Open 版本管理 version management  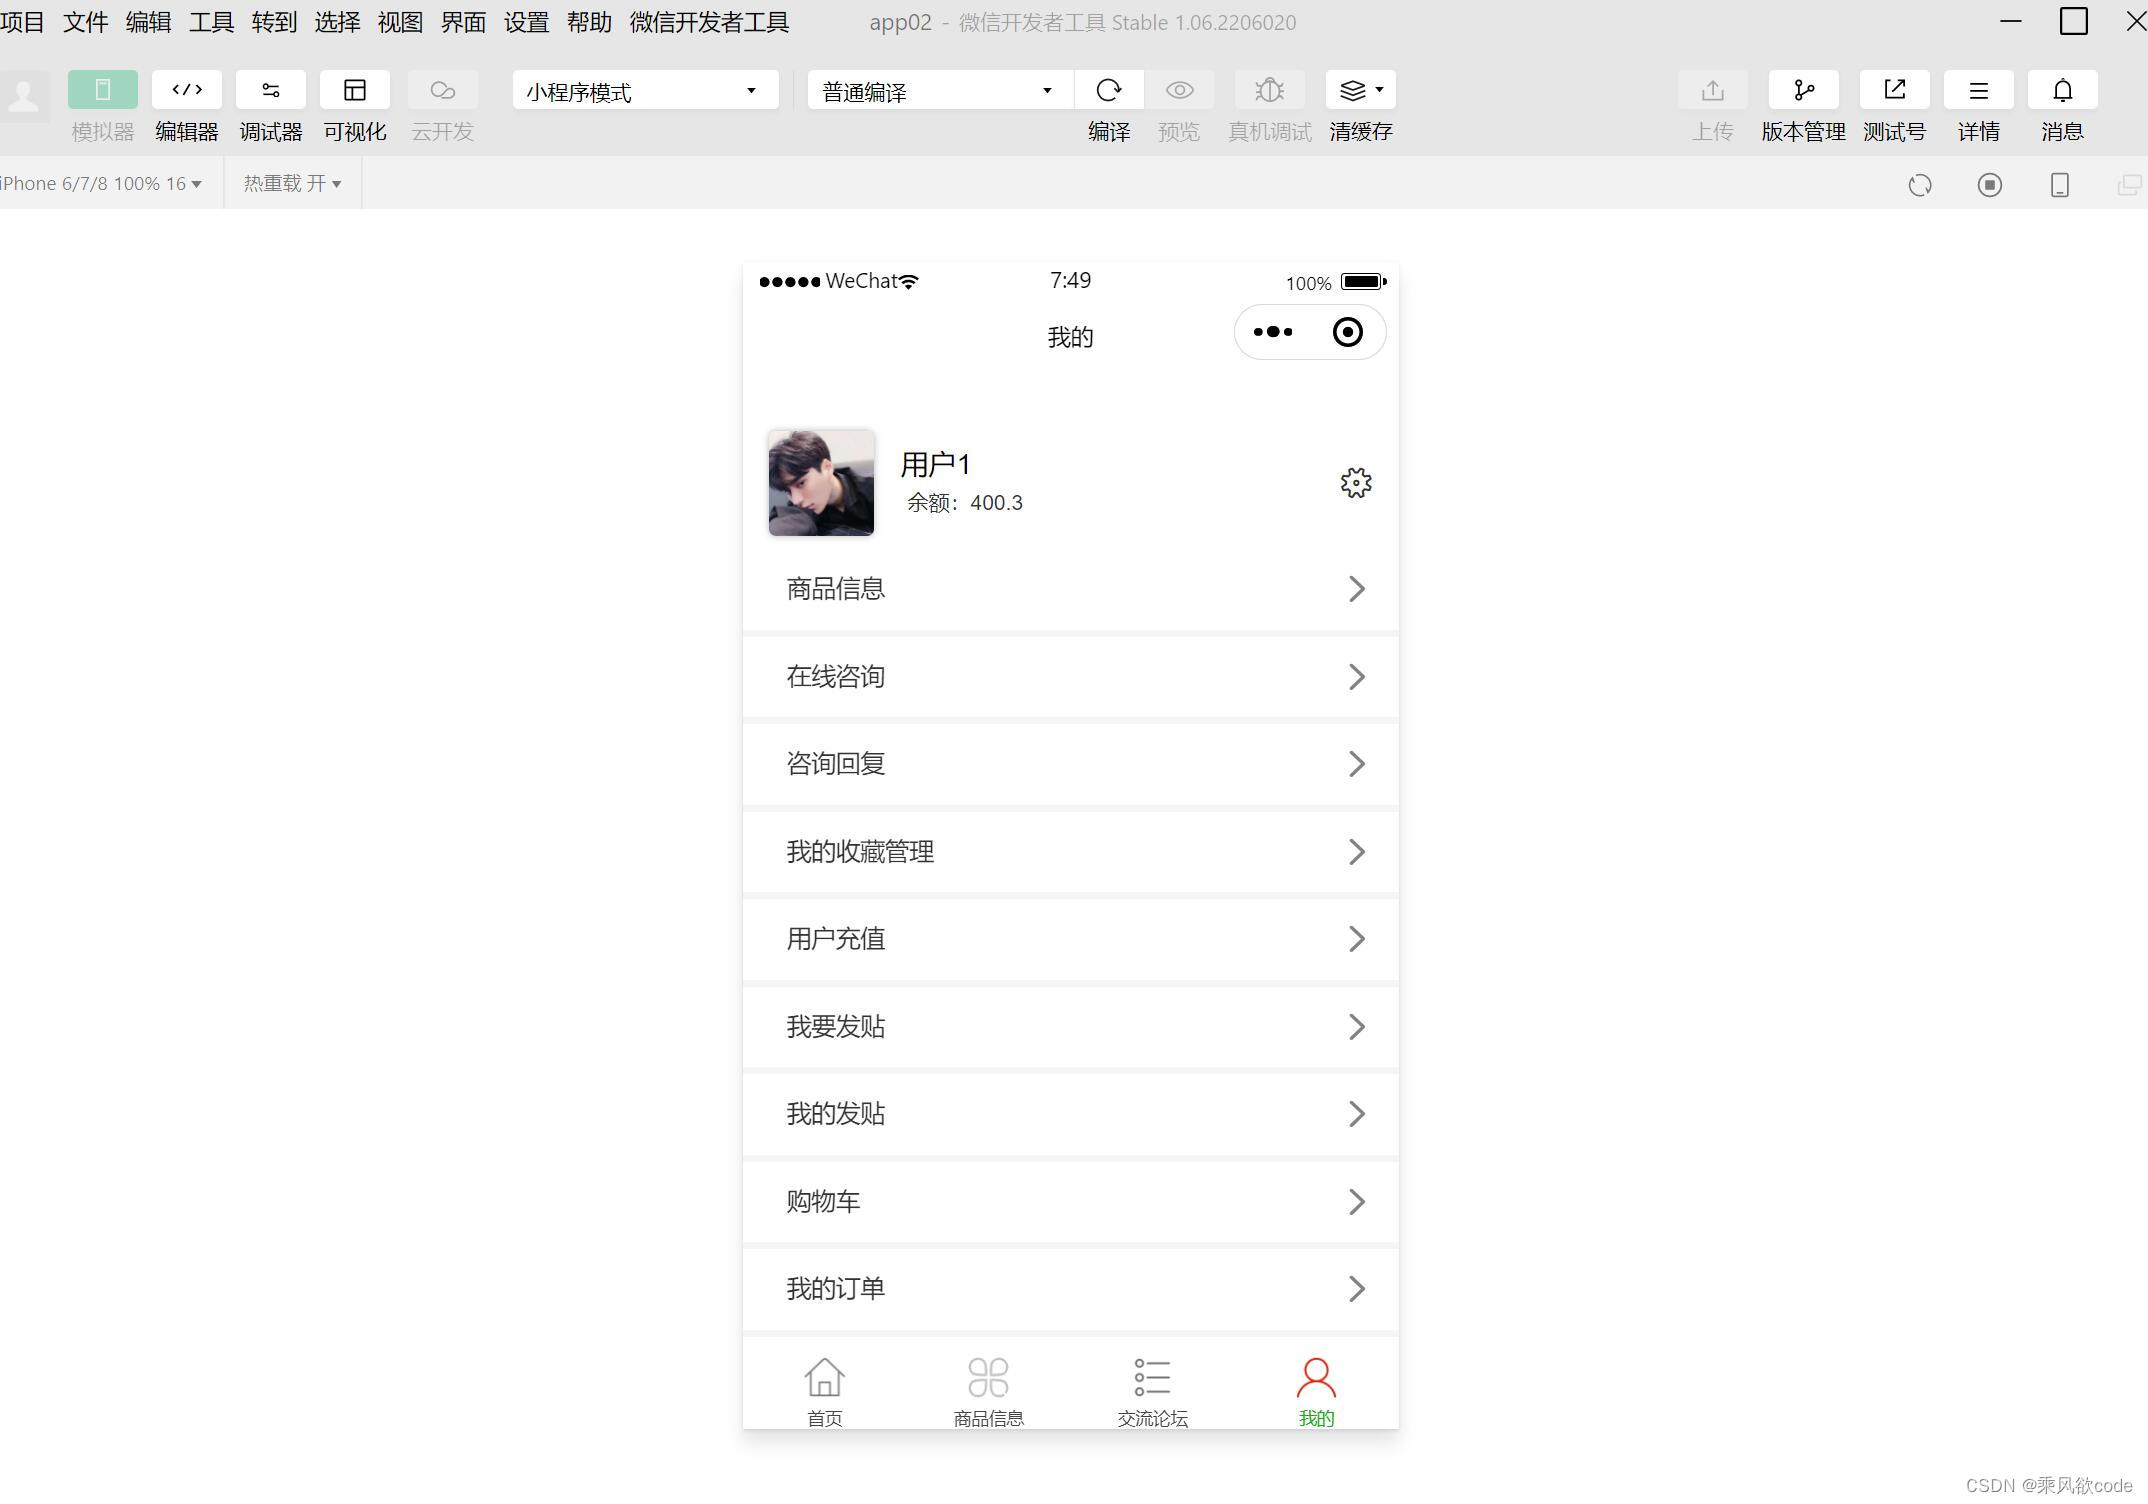click(1803, 89)
